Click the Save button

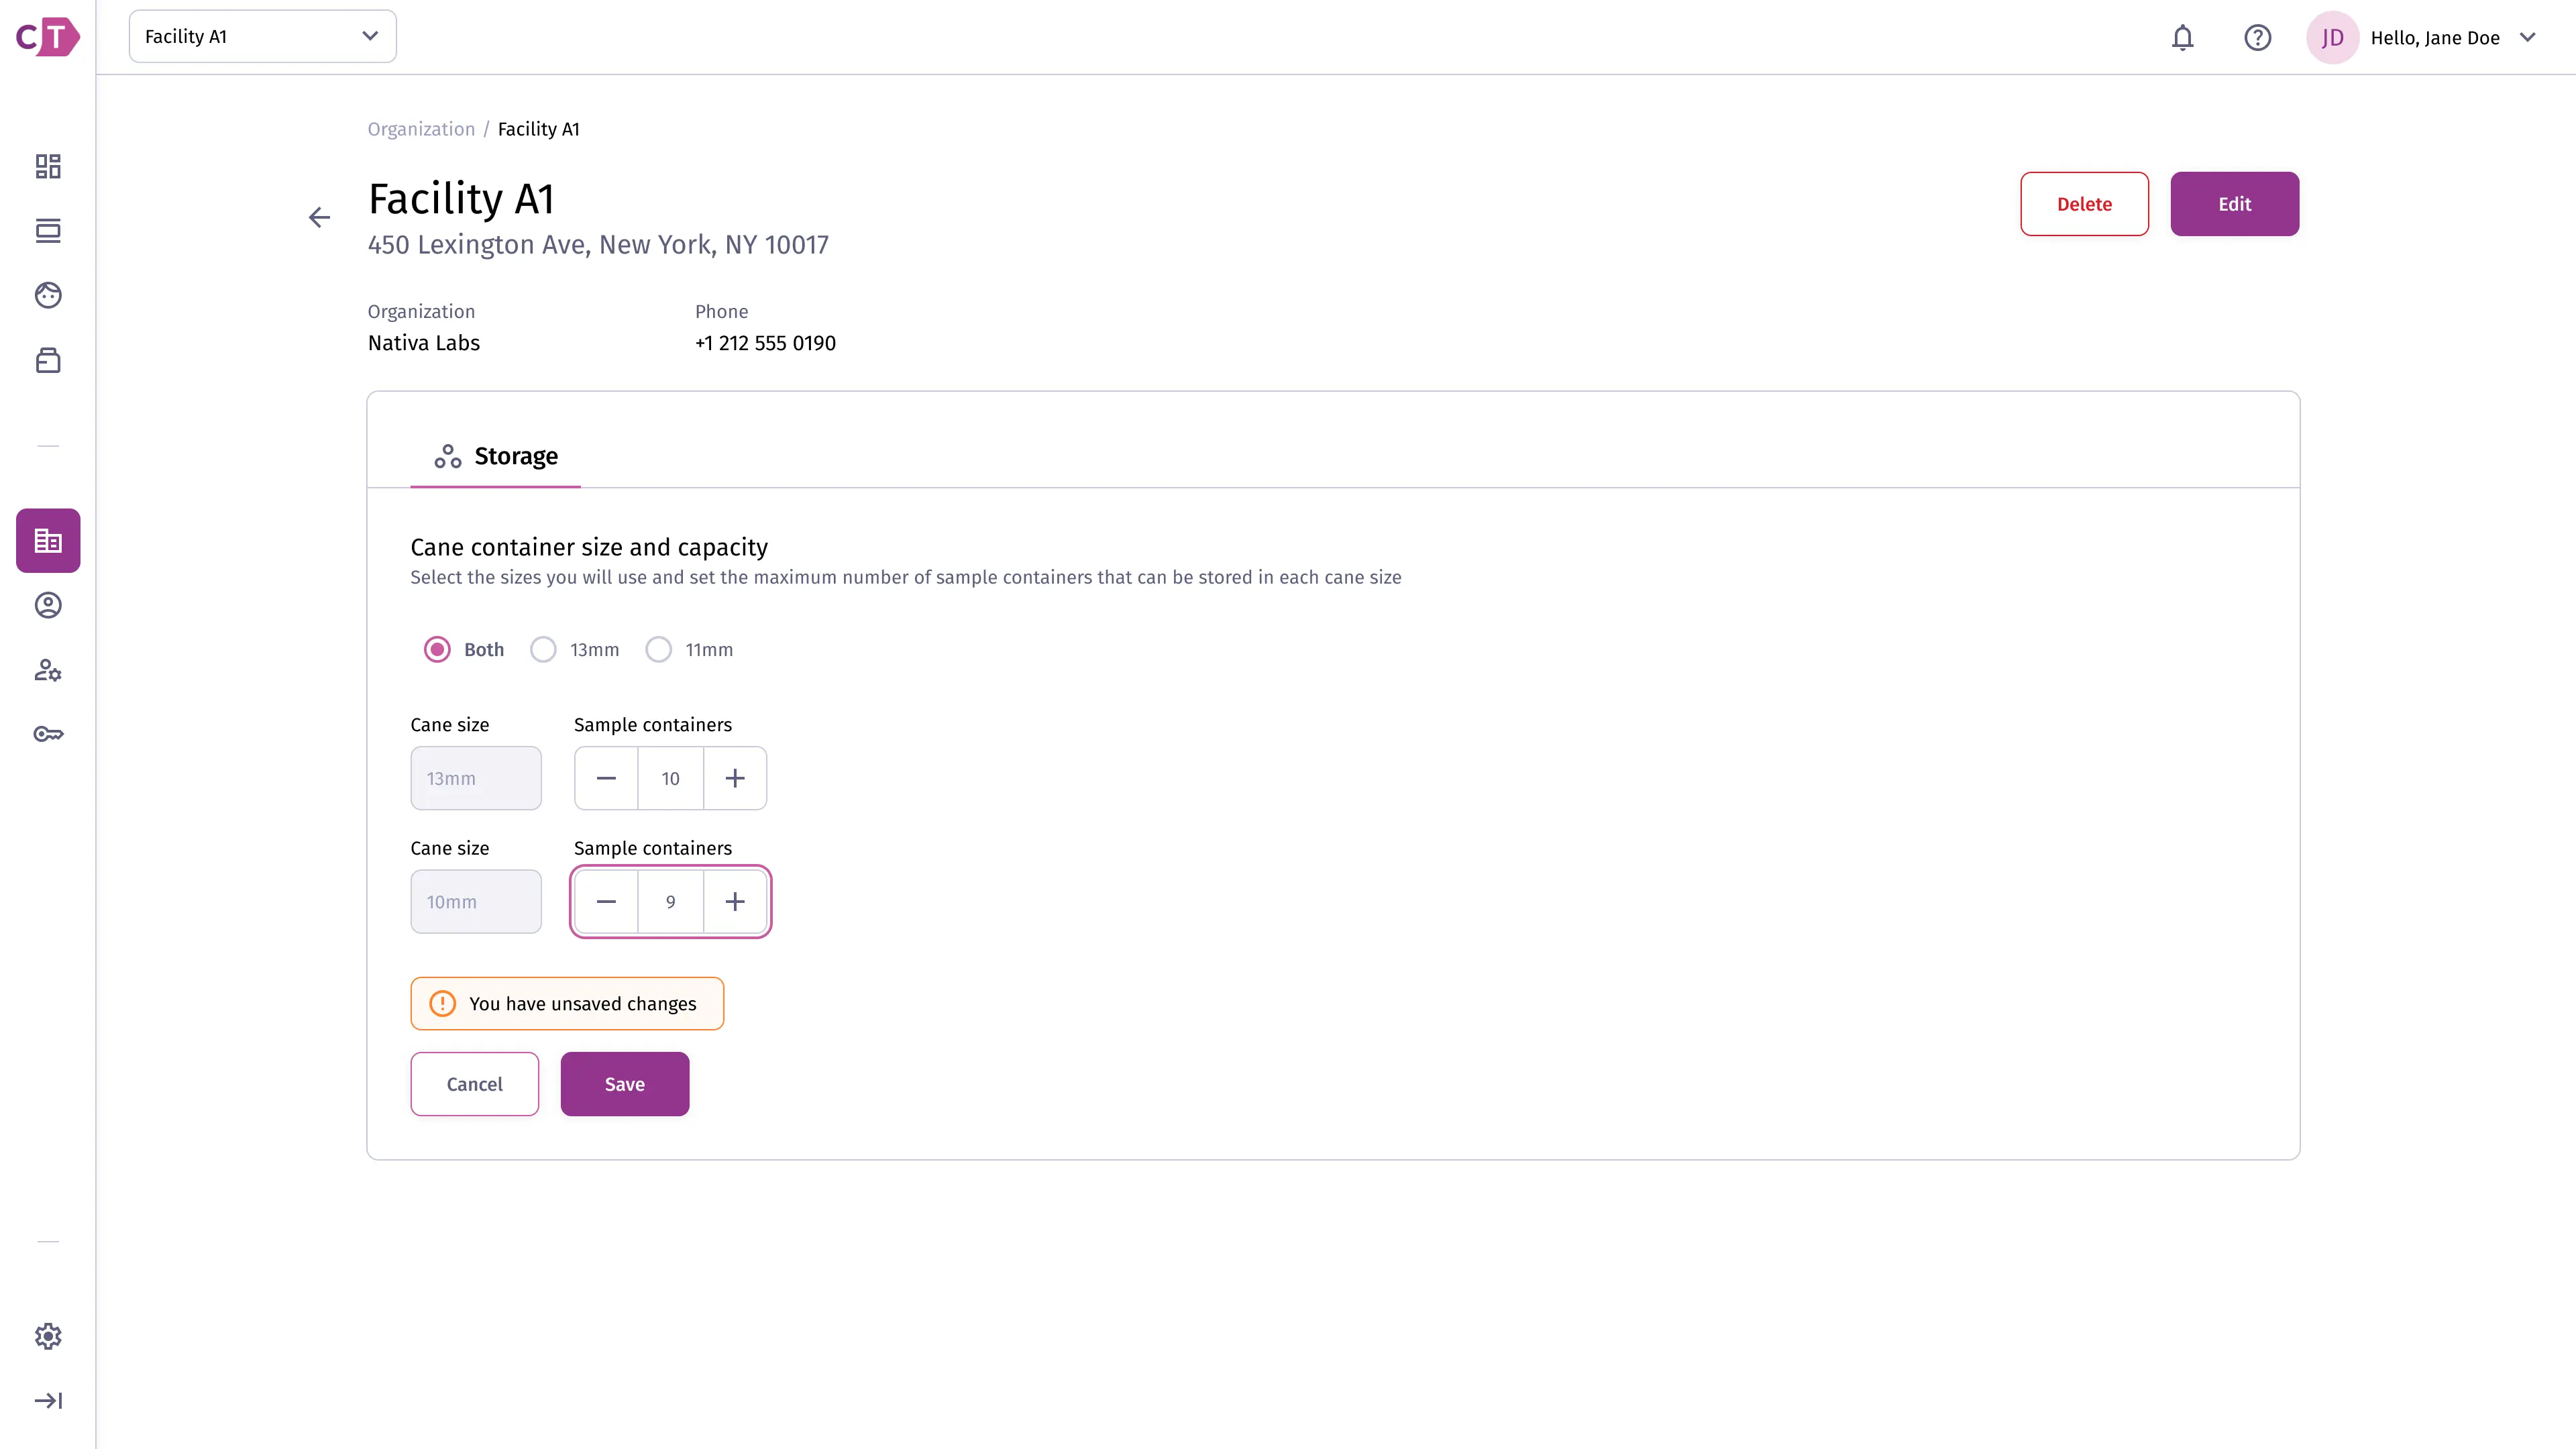(x=624, y=1084)
